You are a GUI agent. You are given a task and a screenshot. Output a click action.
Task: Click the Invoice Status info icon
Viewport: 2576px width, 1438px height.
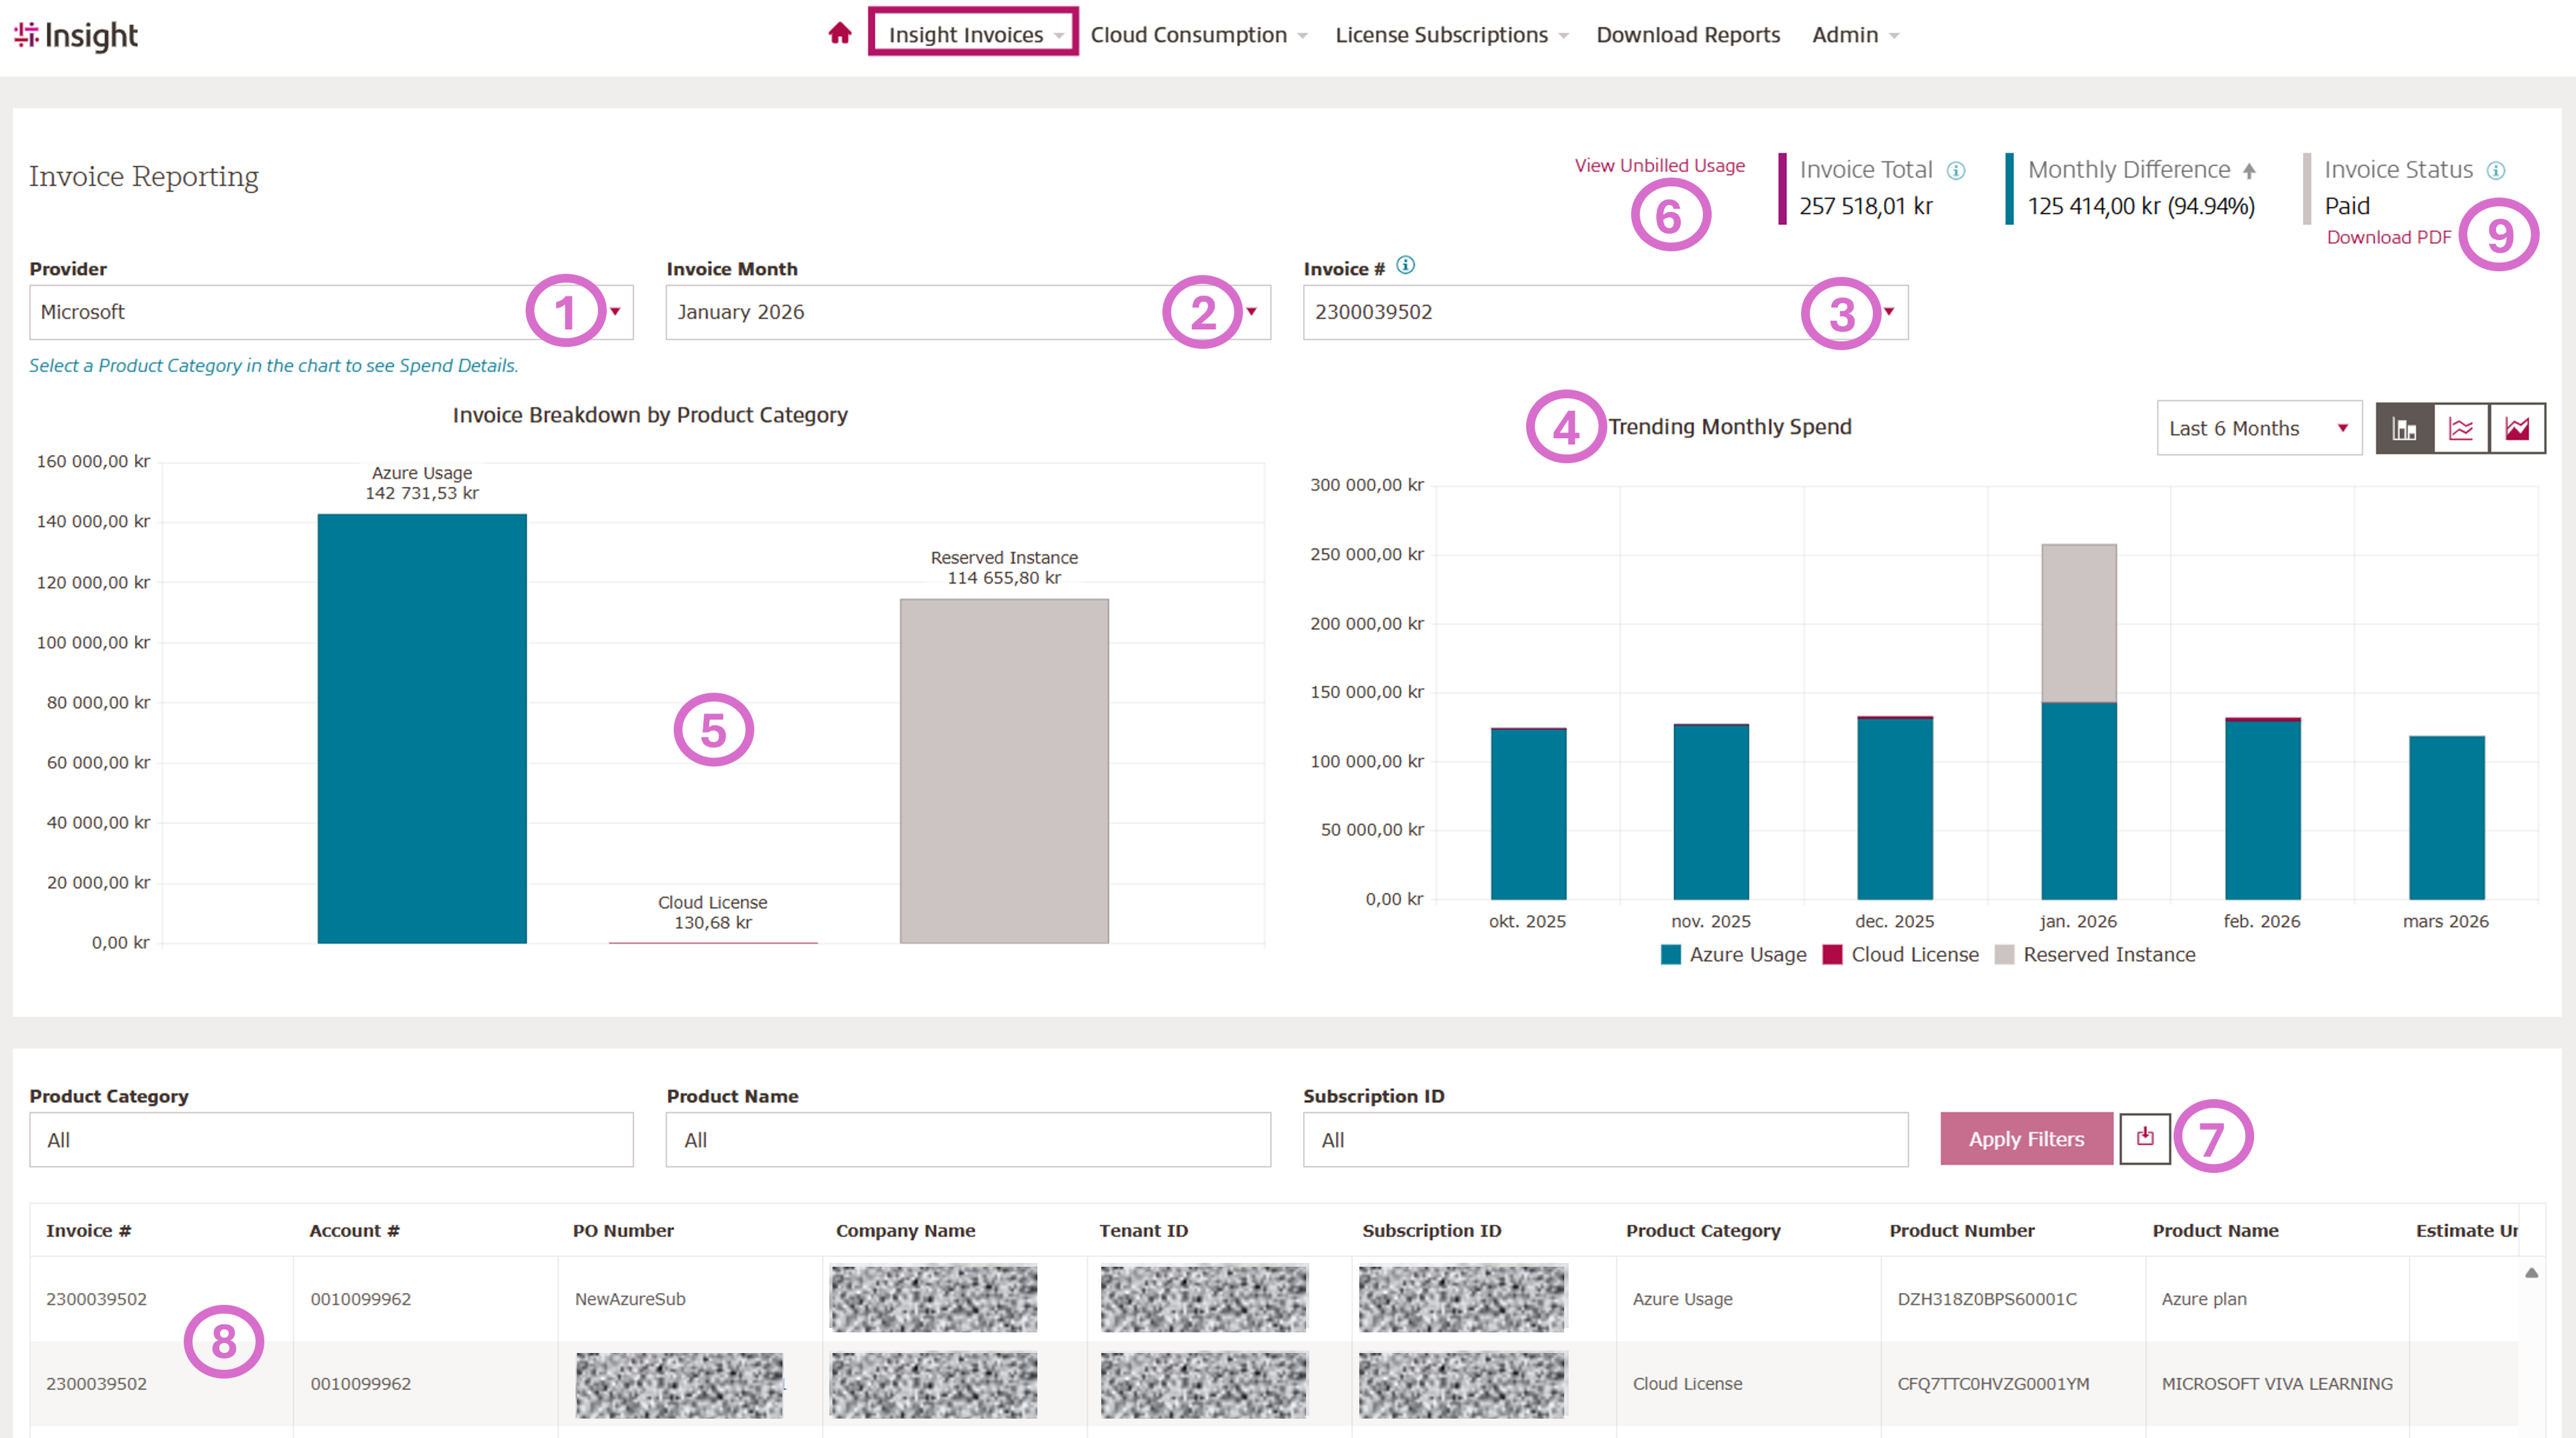(2496, 171)
